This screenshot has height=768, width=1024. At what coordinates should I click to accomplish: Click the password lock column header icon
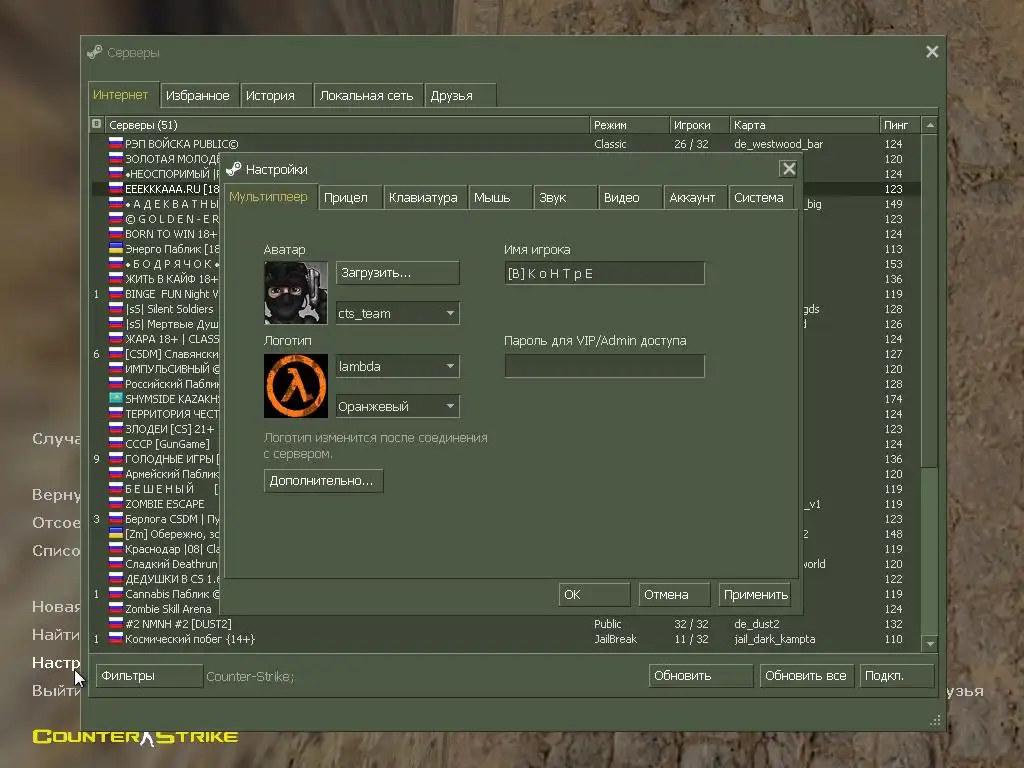[x=97, y=124]
